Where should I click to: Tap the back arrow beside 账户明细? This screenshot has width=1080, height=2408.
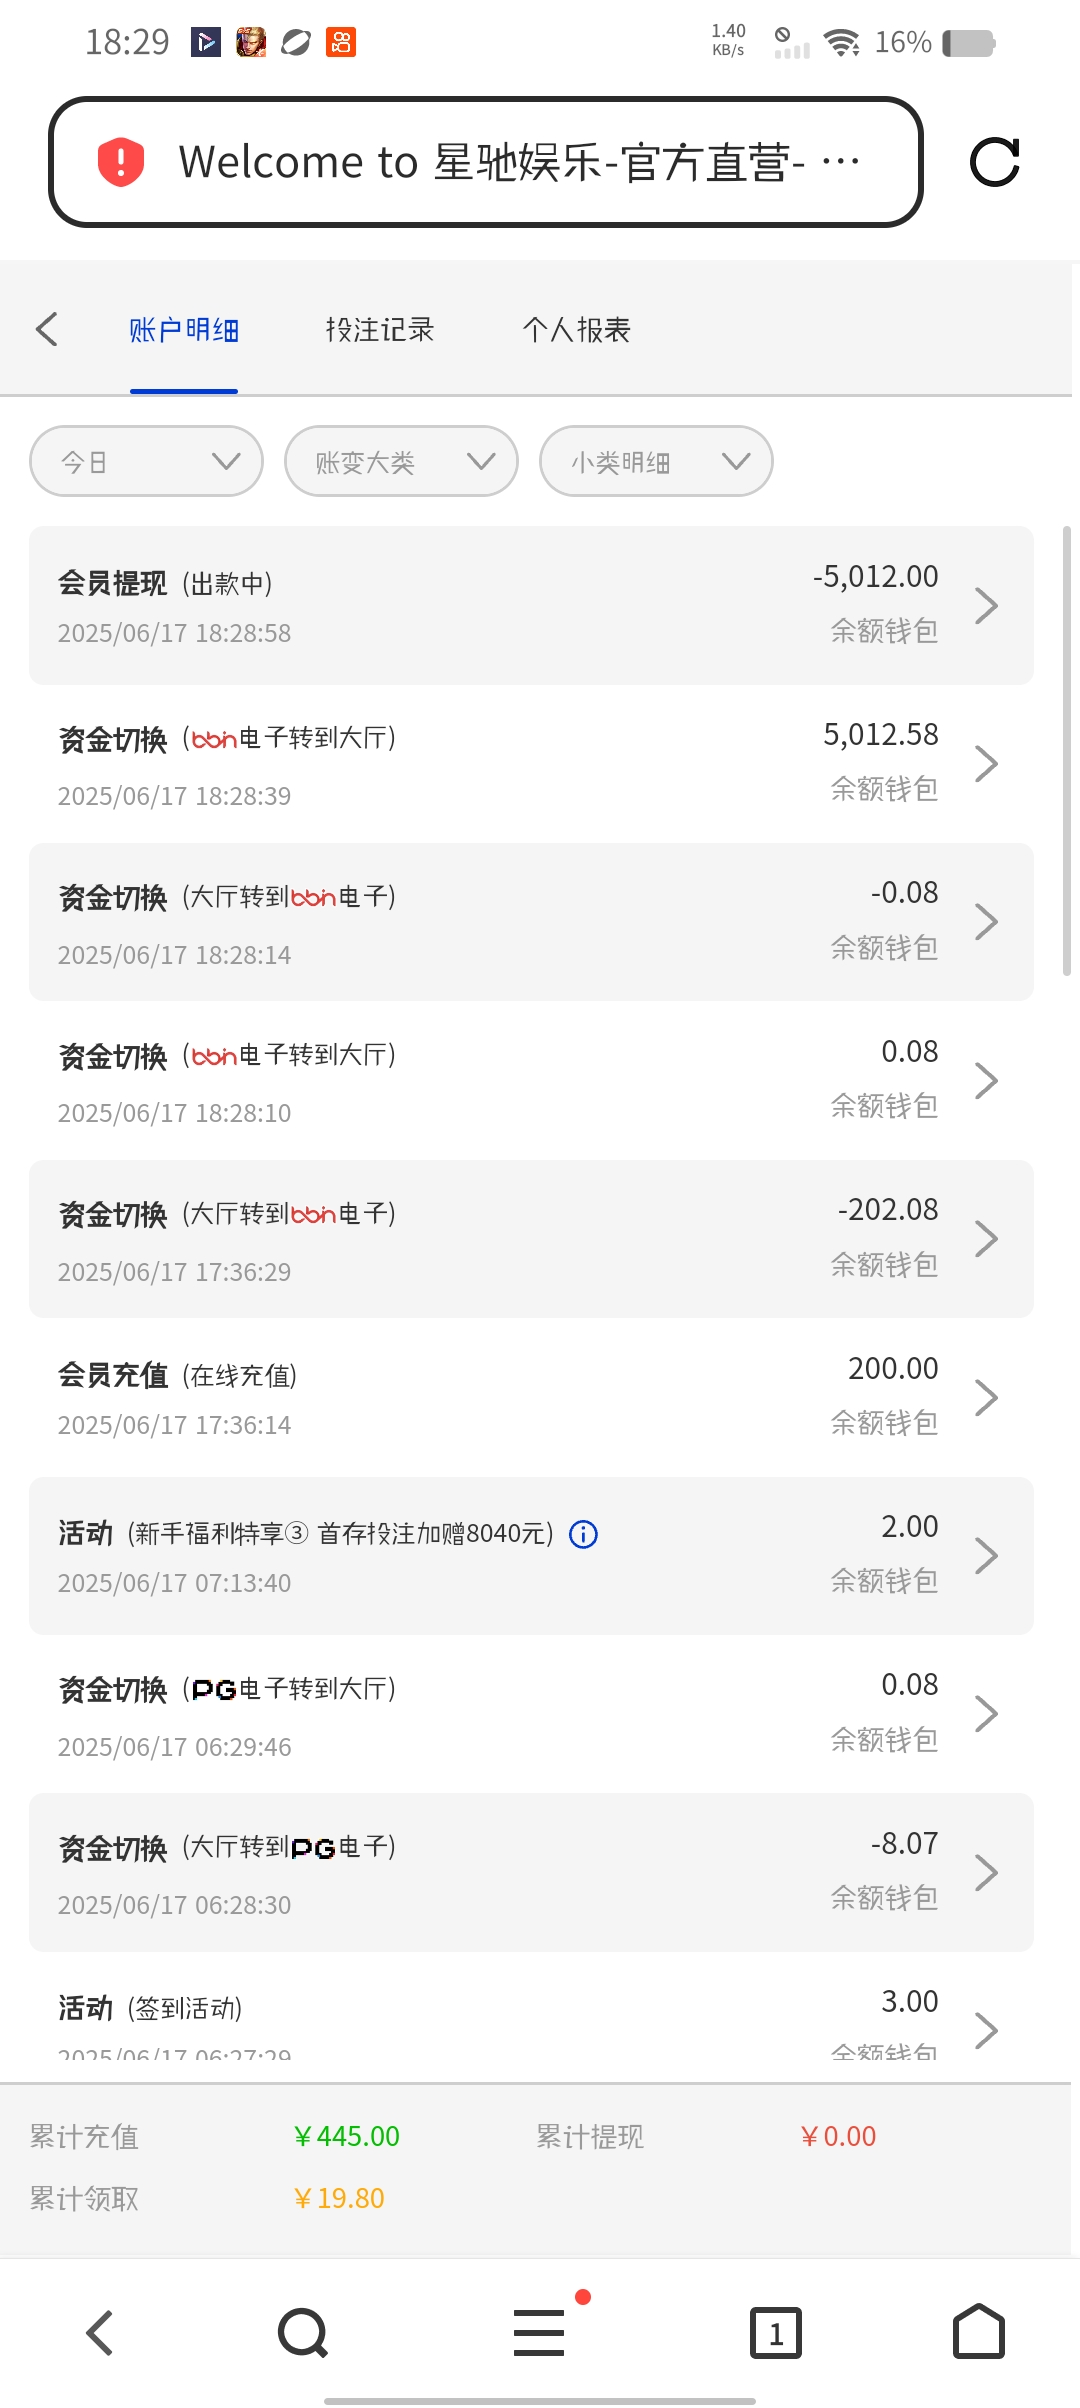pyautogui.click(x=47, y=329)
